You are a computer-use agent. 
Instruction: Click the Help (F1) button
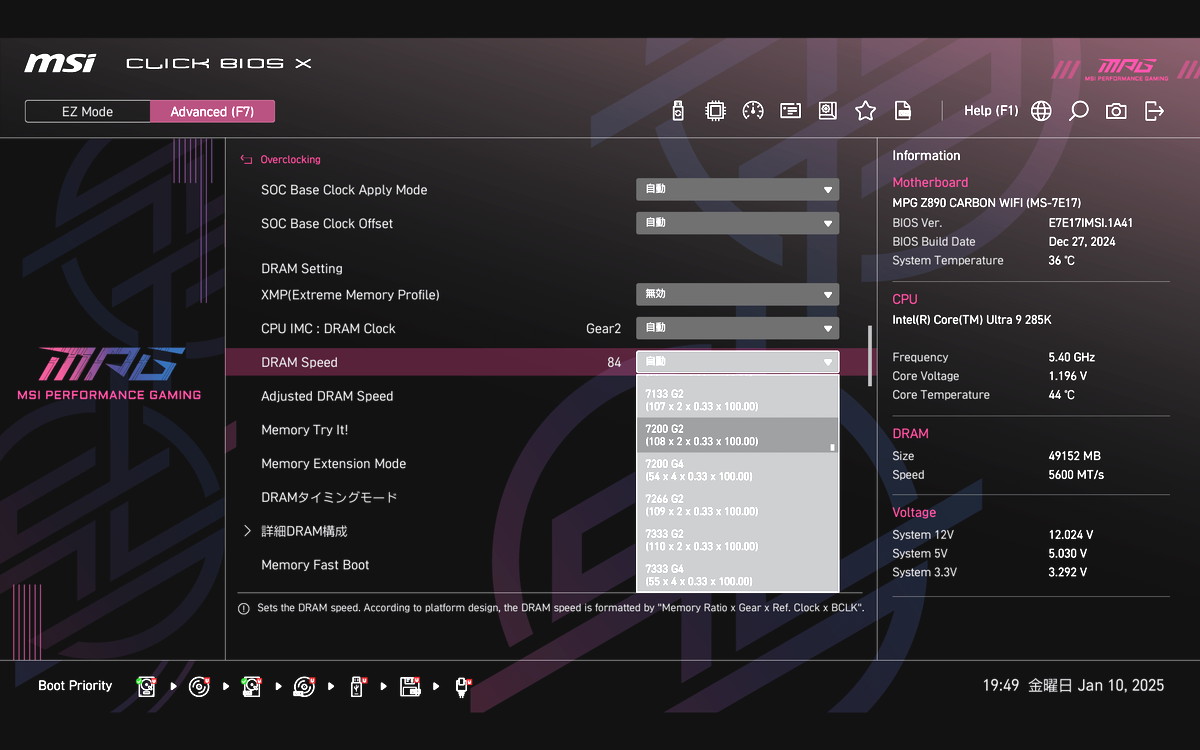pyautogui.click(x=990, y=111)
